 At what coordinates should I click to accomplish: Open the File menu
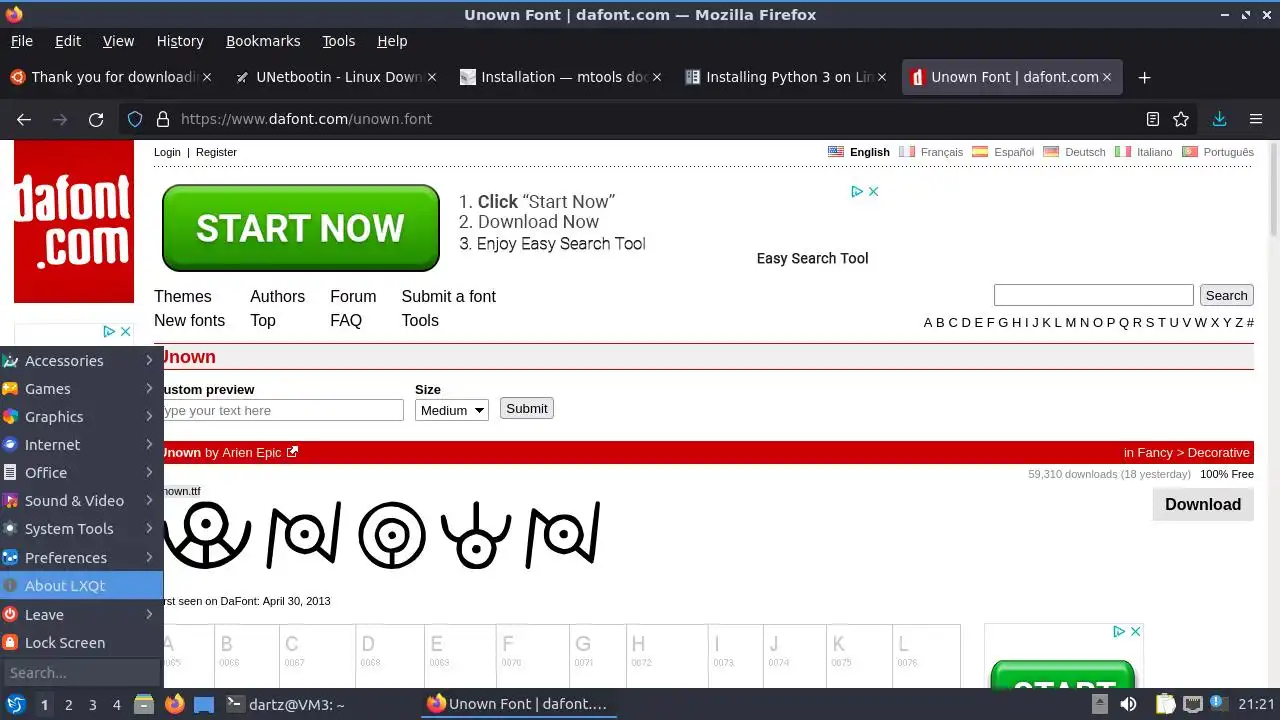[x=21, y=41]
